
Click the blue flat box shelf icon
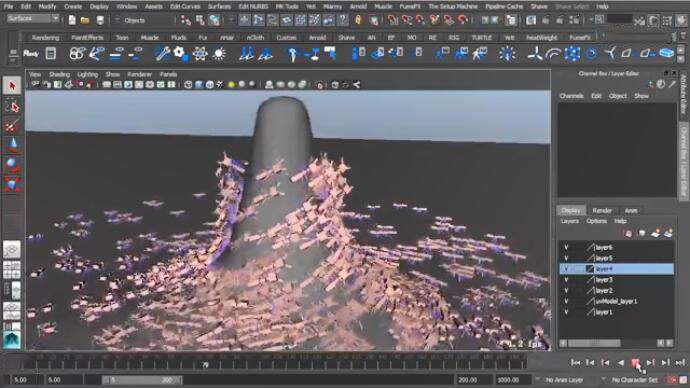pos(667,54)
